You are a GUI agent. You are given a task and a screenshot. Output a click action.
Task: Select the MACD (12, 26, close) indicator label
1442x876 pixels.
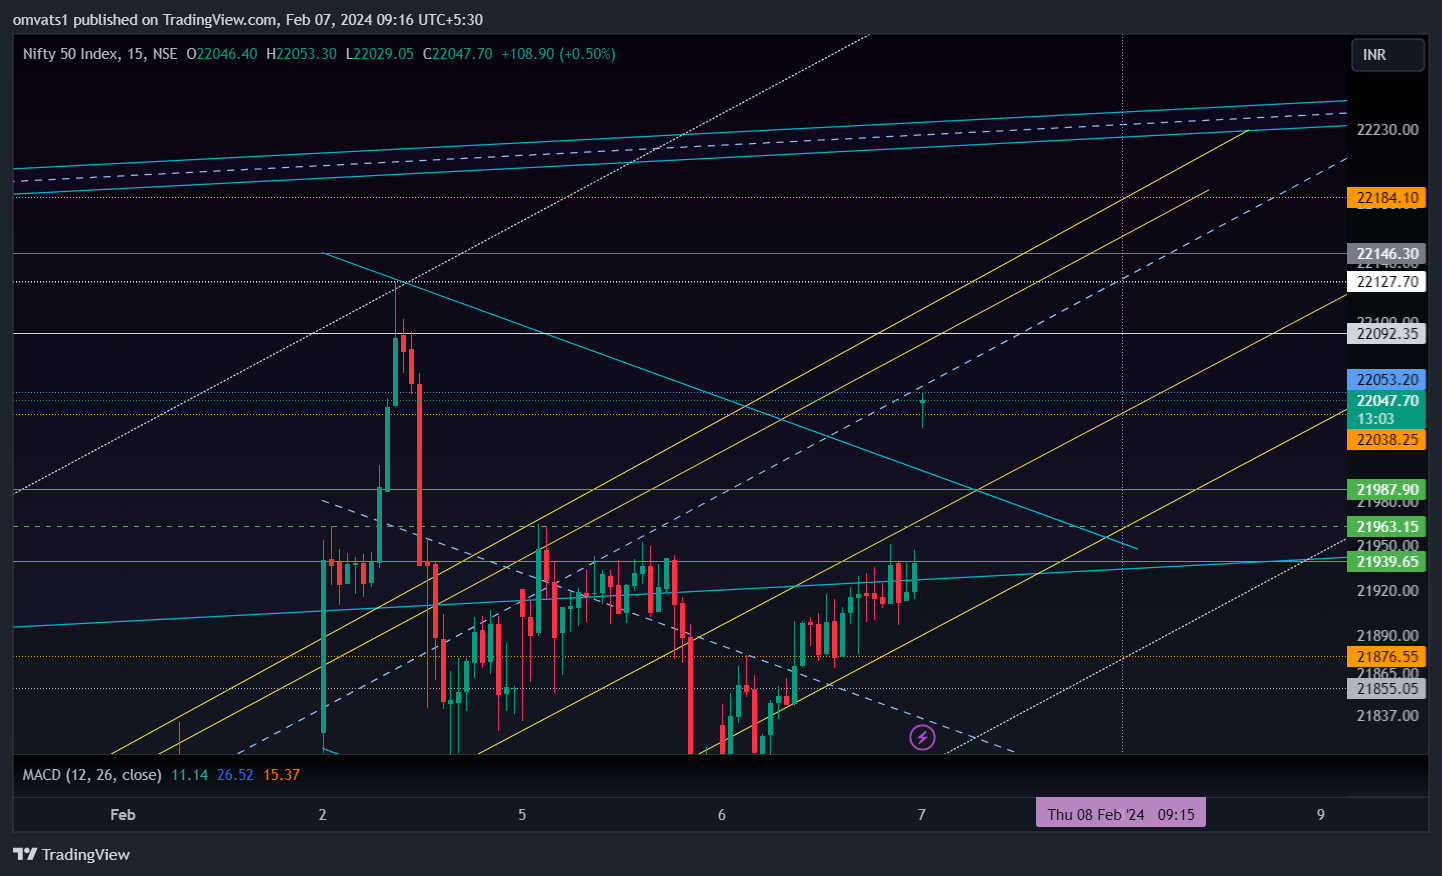tap(92, 775)
